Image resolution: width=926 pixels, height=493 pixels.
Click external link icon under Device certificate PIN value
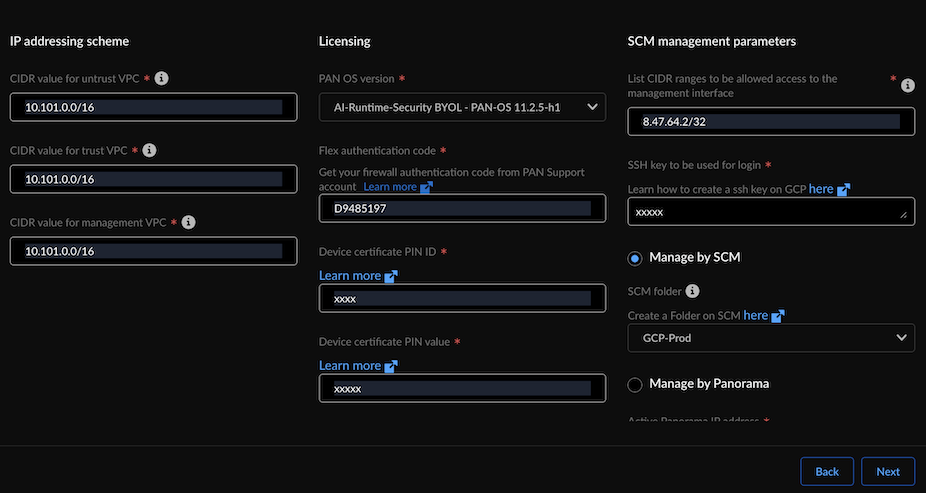pos(391,366)
